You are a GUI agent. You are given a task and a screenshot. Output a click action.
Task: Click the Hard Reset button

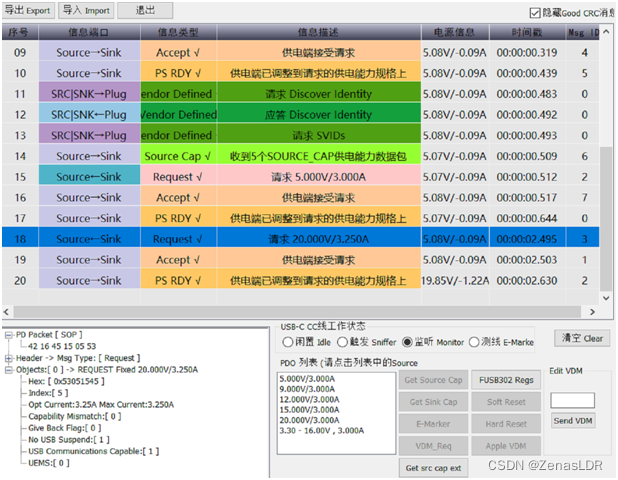coord(506,424)
